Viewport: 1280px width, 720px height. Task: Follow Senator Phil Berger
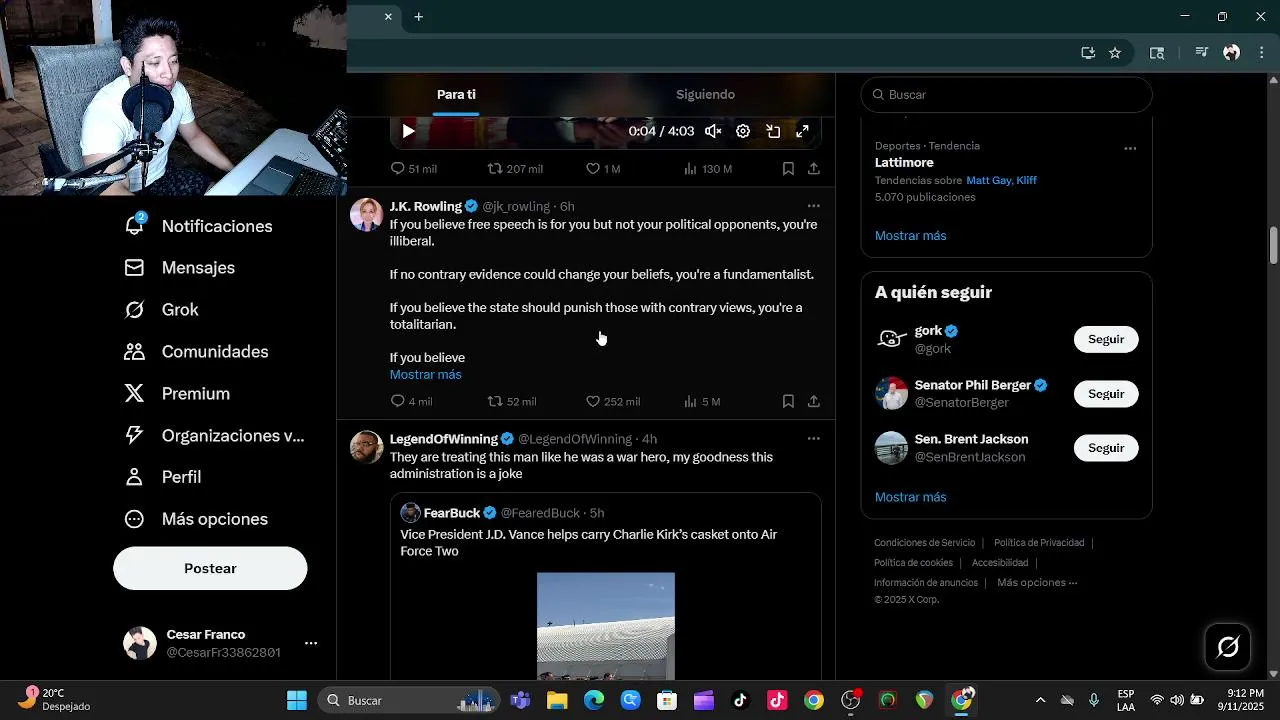(1106, 394)
